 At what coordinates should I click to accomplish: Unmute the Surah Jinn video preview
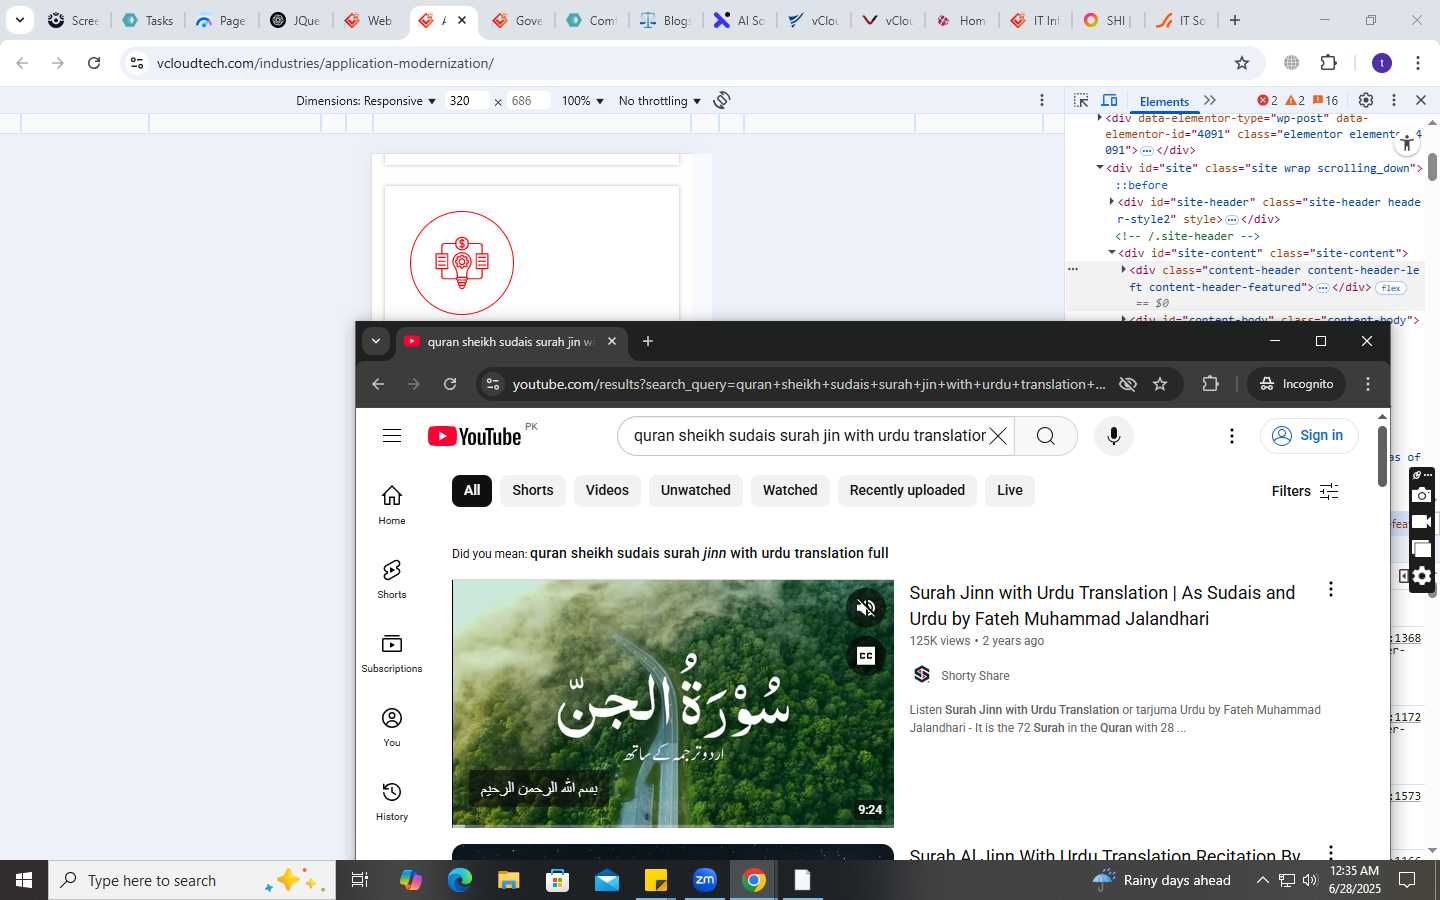pos(866,607)
